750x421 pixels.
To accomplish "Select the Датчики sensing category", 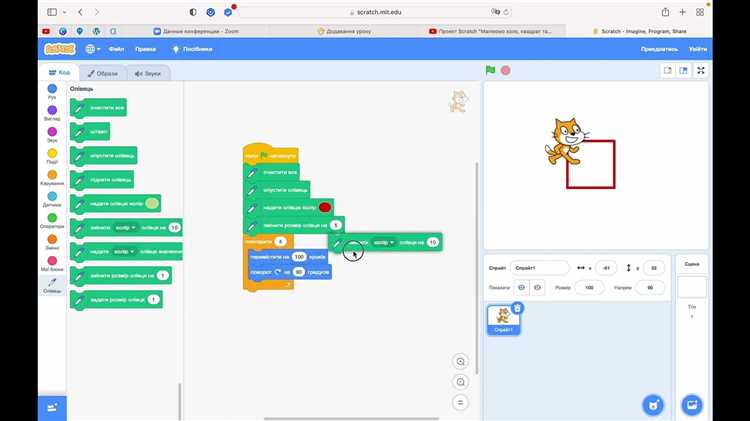I will click(52, 199).
